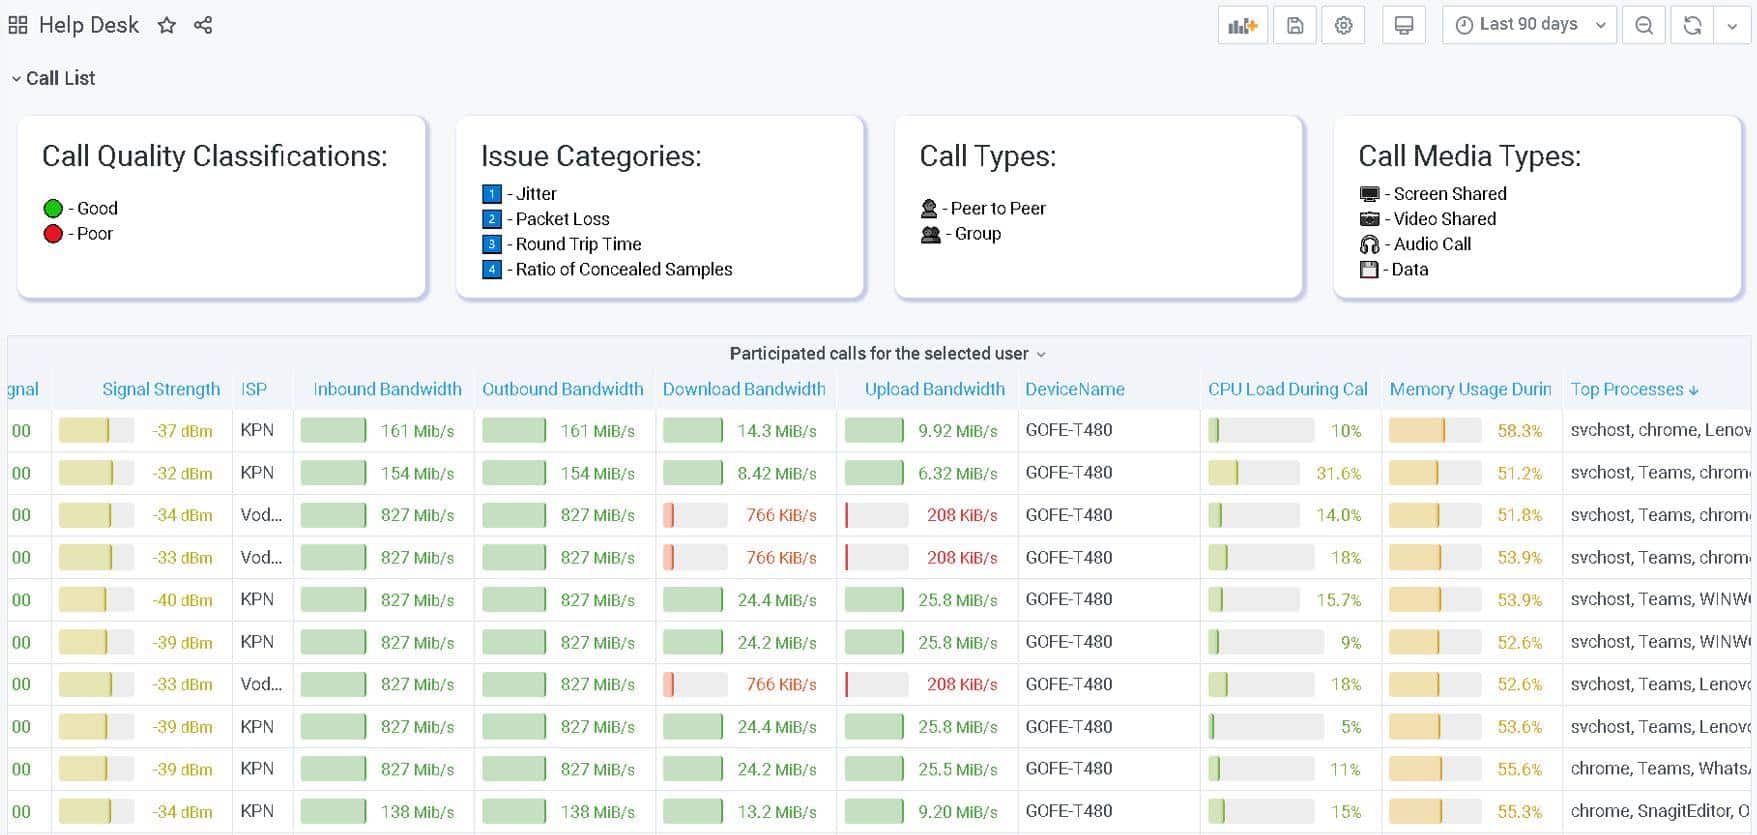
Task: Click the Help Desk dashboard title
Action: (x=88, y=26)
